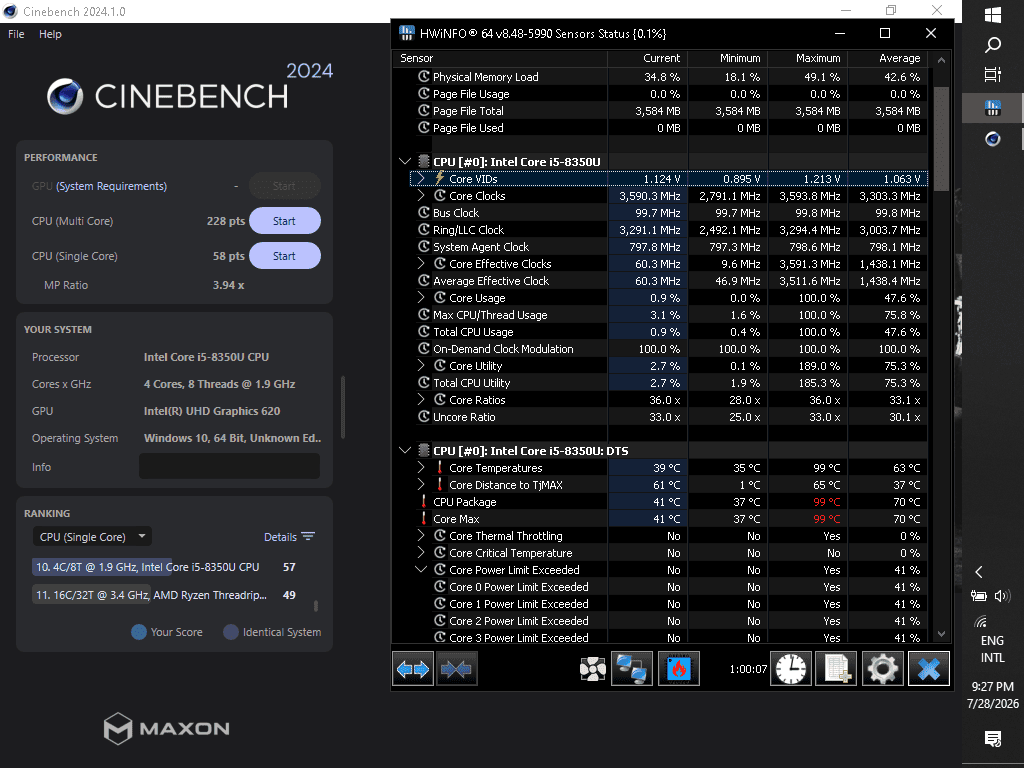Click the Maxon logo
This screenshot has height=768, width=1024.
click(x=167, y=728)
